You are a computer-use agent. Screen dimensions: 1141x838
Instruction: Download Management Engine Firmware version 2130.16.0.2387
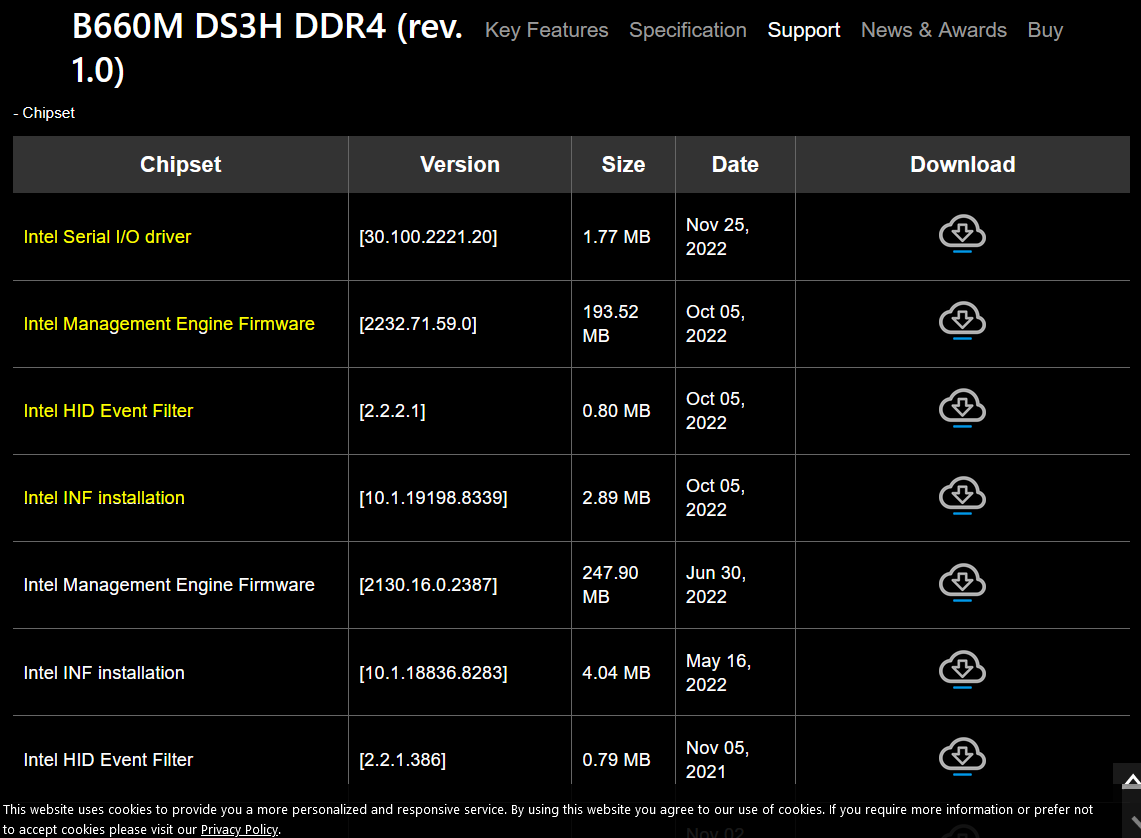962,583
